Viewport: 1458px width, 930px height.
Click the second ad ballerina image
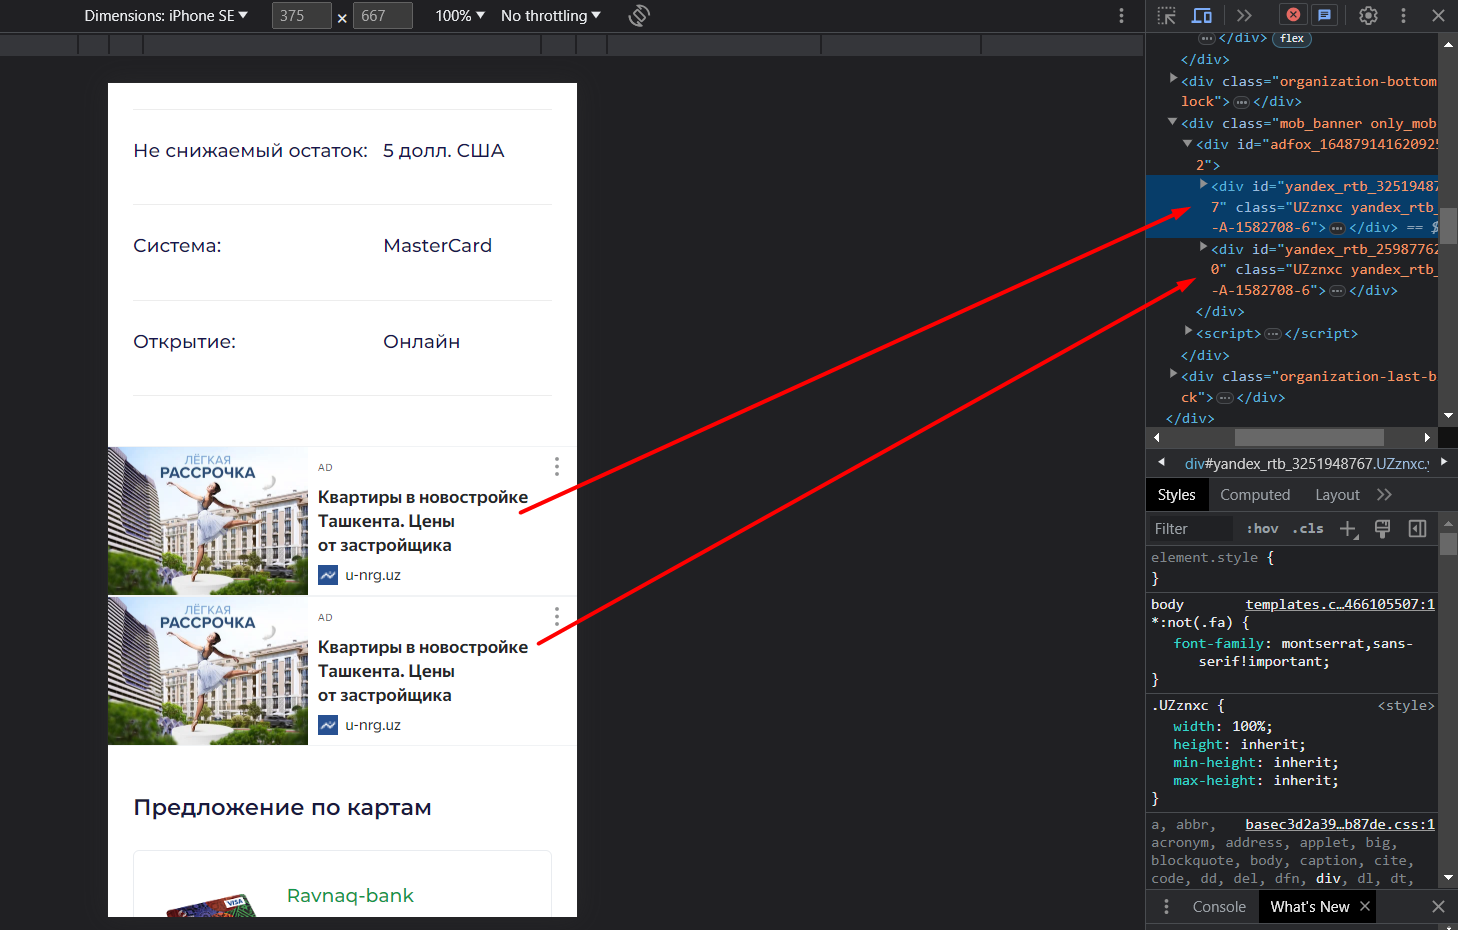(x=208, y=671)
